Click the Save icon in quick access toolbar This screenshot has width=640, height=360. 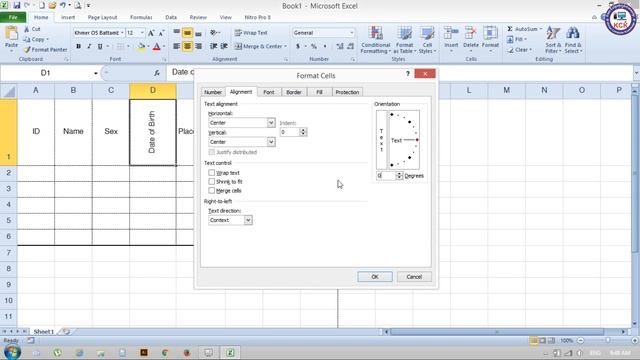pyautogui.click(x=17, y=6)
